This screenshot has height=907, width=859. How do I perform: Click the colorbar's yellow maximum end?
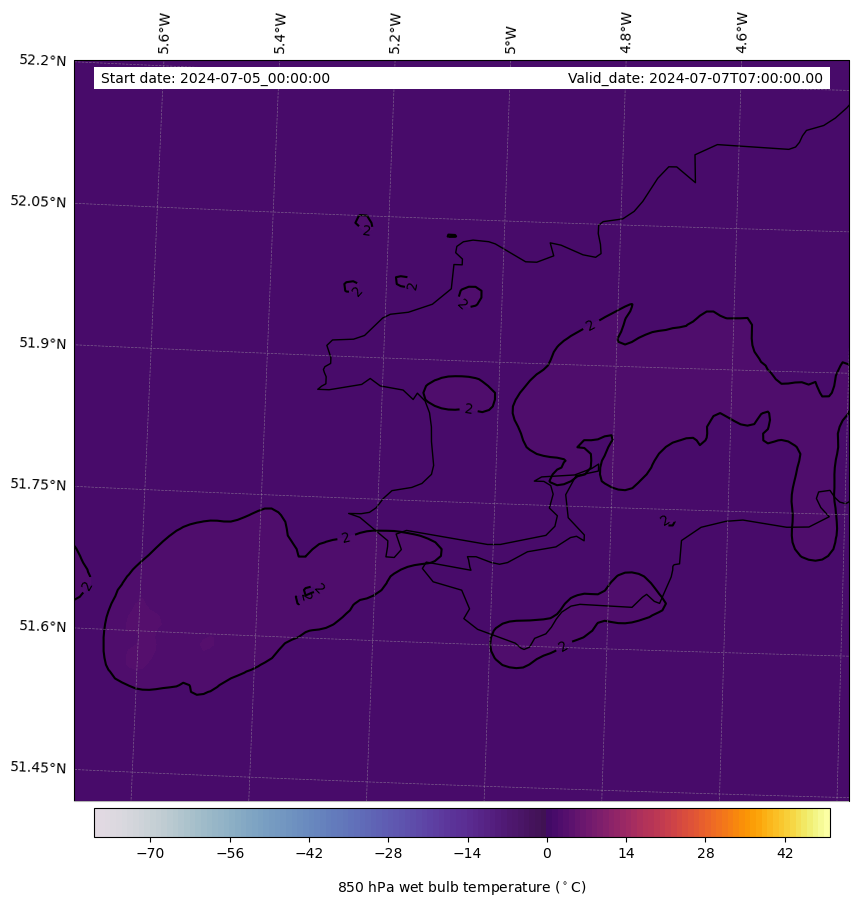[x=824, y=822]
